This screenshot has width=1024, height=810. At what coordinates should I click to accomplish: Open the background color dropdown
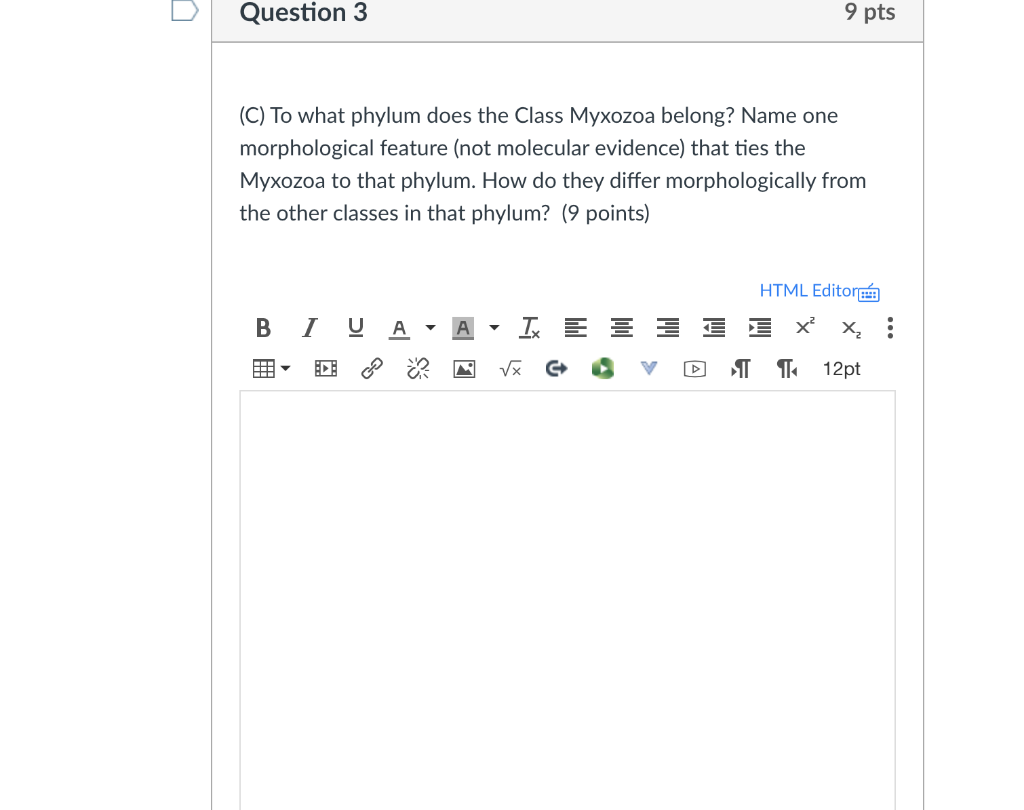tap(493, 328)
